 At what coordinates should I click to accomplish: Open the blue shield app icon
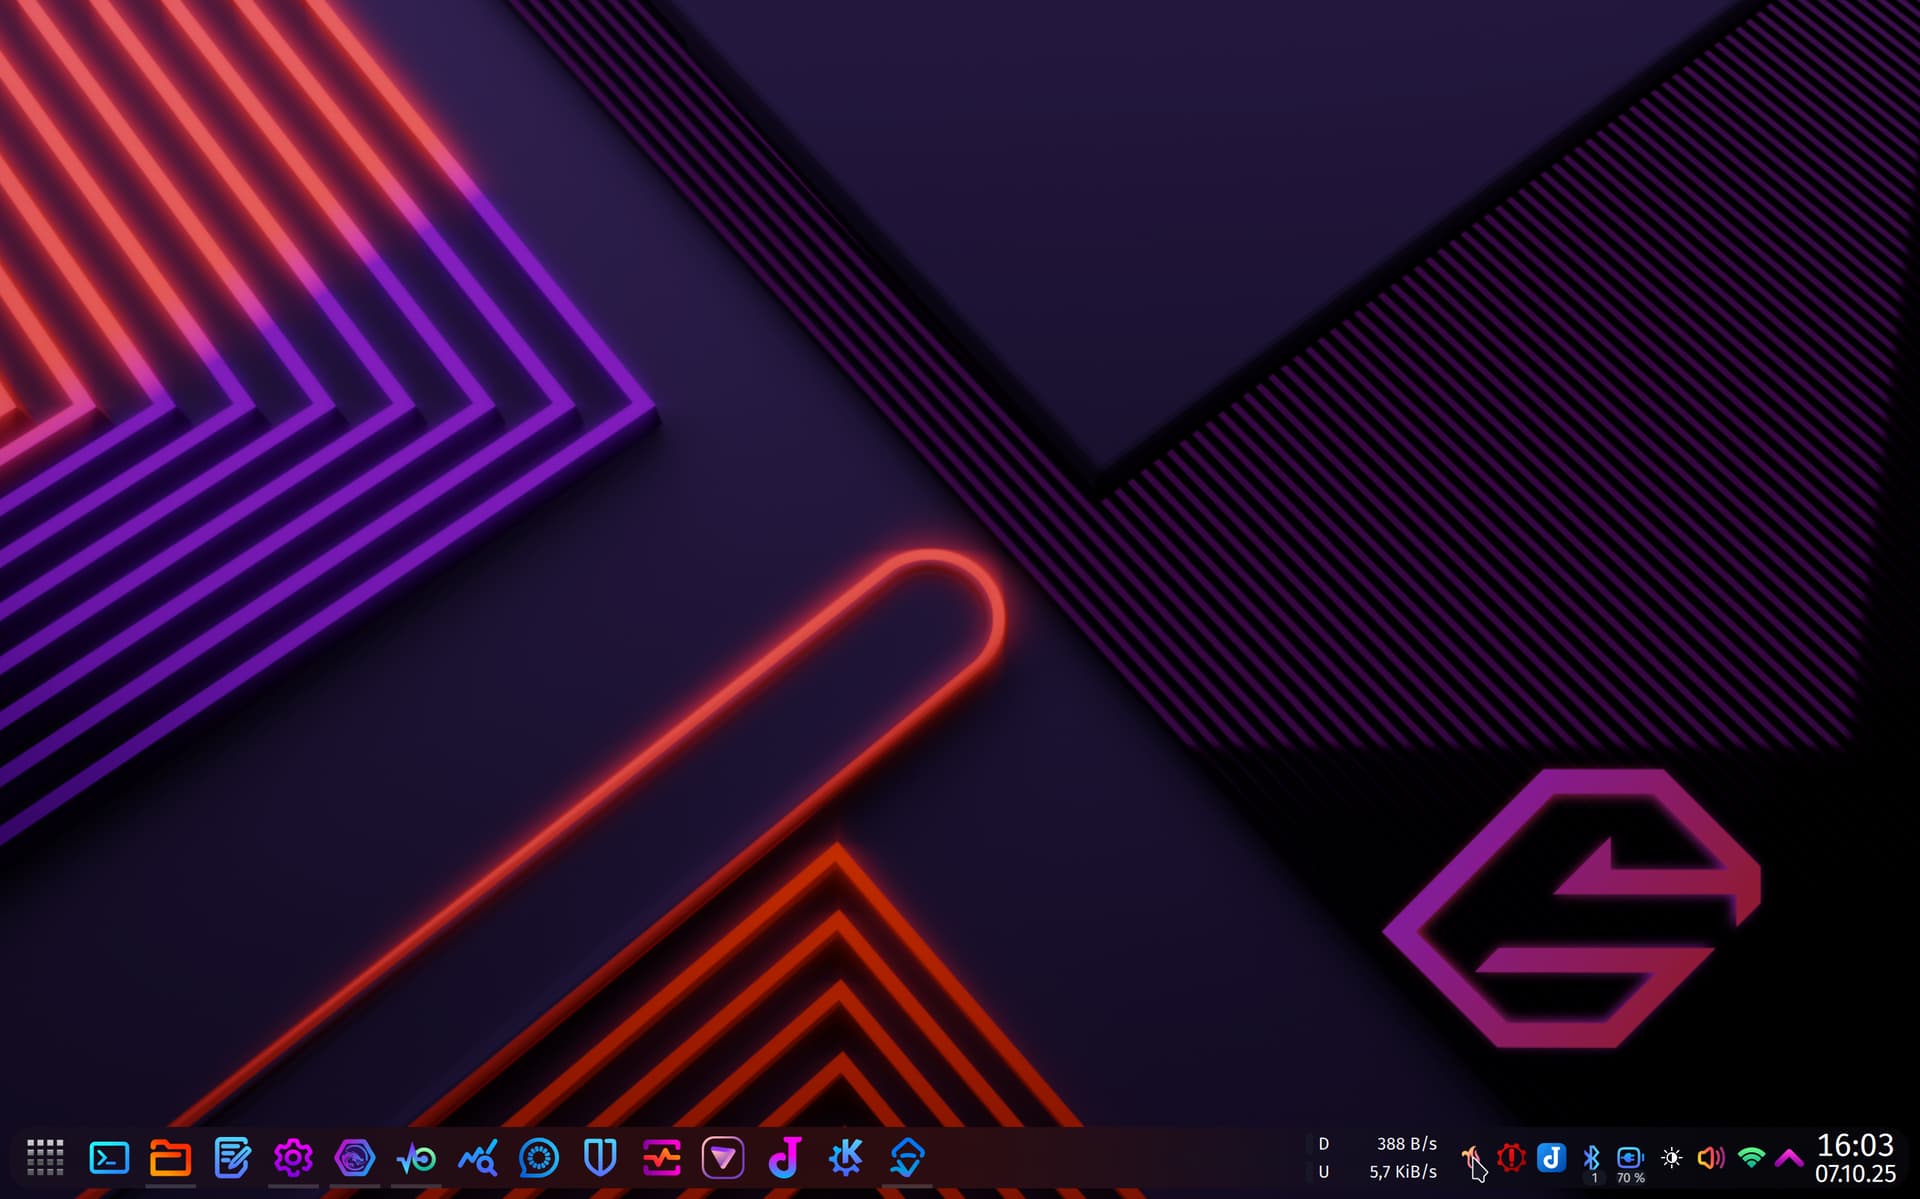(x=600, y=1158)
